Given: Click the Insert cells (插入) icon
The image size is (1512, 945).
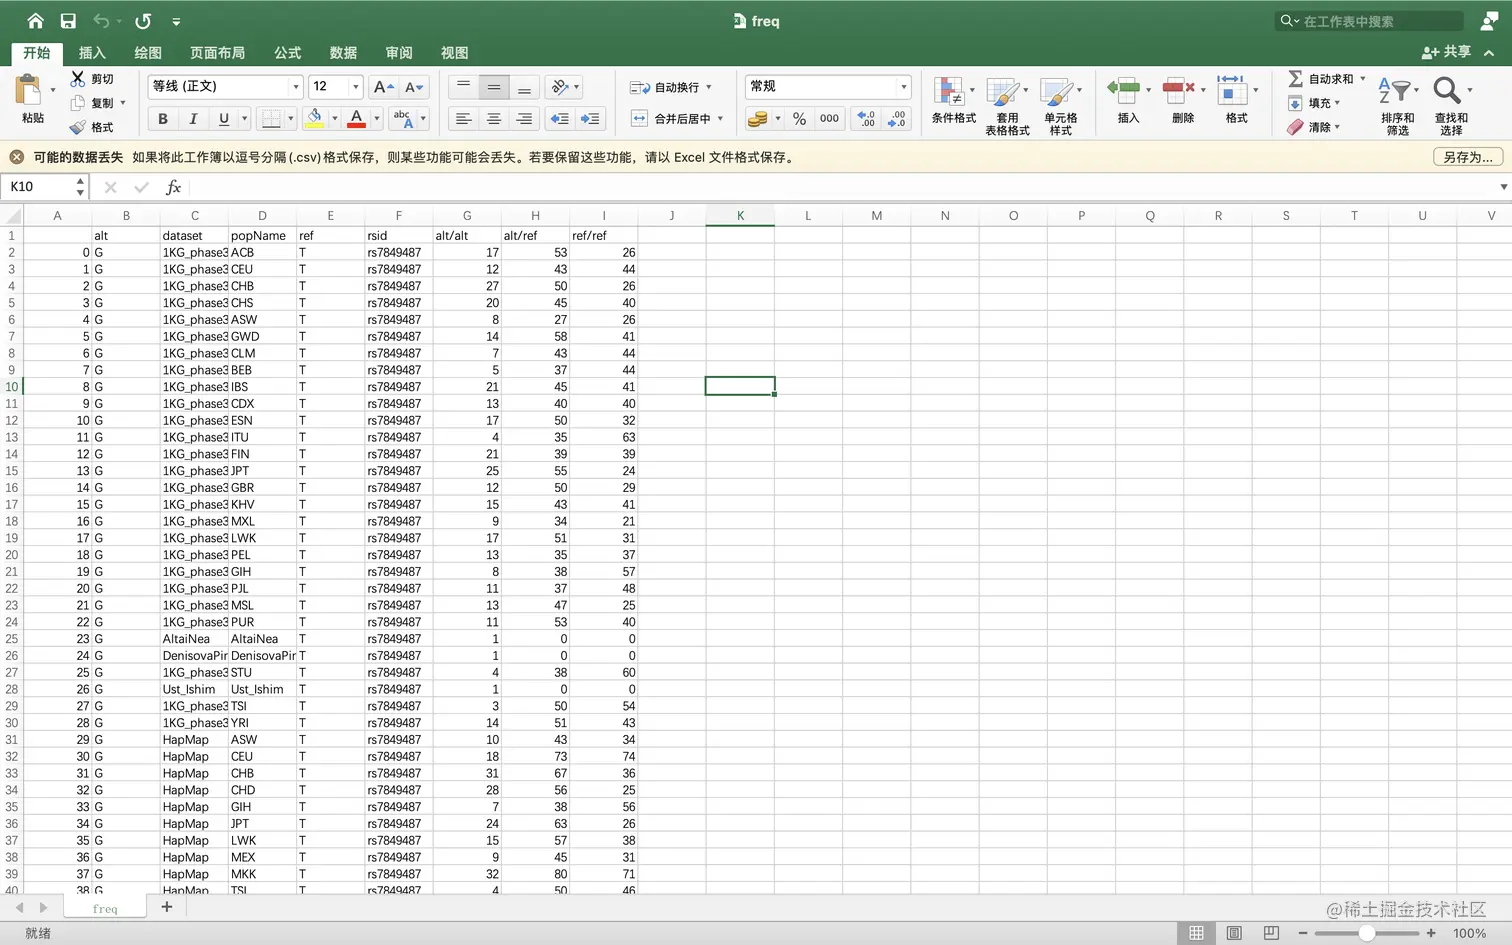Looking at the screenshot, I should click(x=1124, y=91).
